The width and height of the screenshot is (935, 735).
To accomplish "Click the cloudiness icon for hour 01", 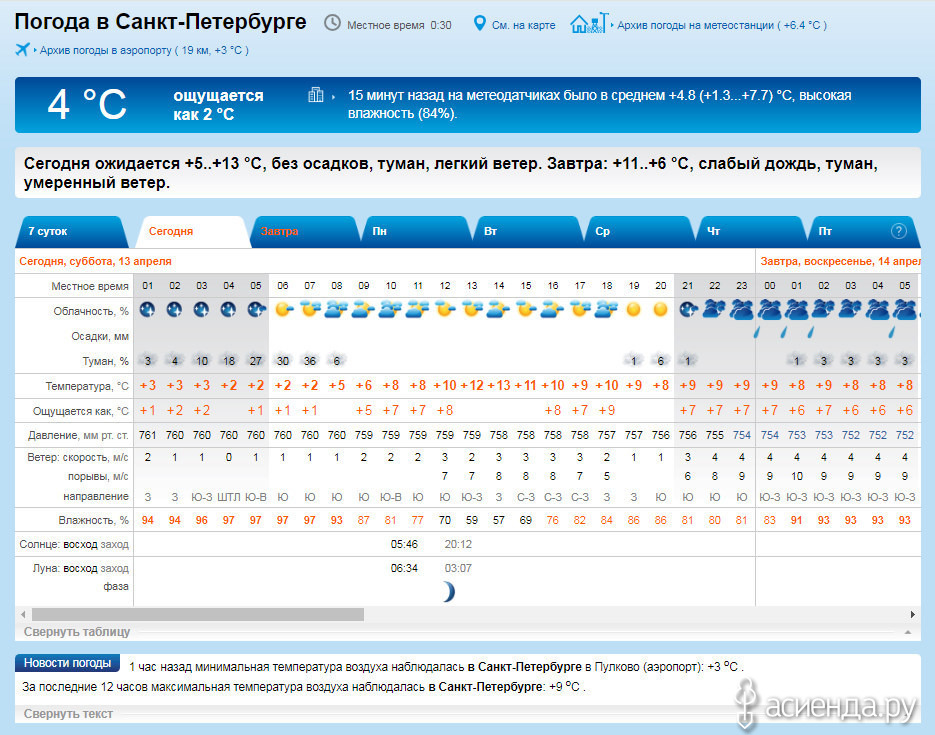I will pyautogui.click(x=147, y=309).
